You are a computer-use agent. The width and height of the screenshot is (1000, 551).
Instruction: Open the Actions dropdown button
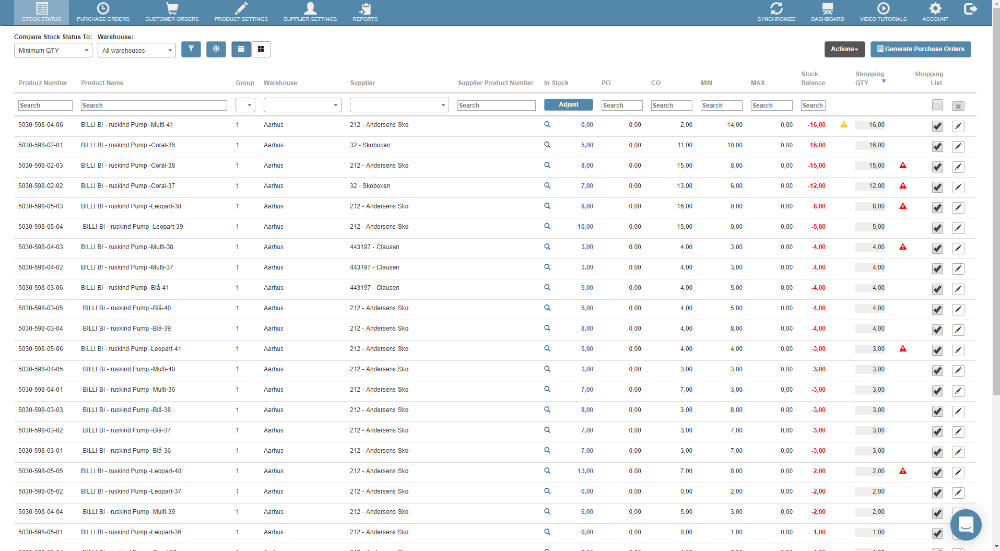tap(844, 49)
